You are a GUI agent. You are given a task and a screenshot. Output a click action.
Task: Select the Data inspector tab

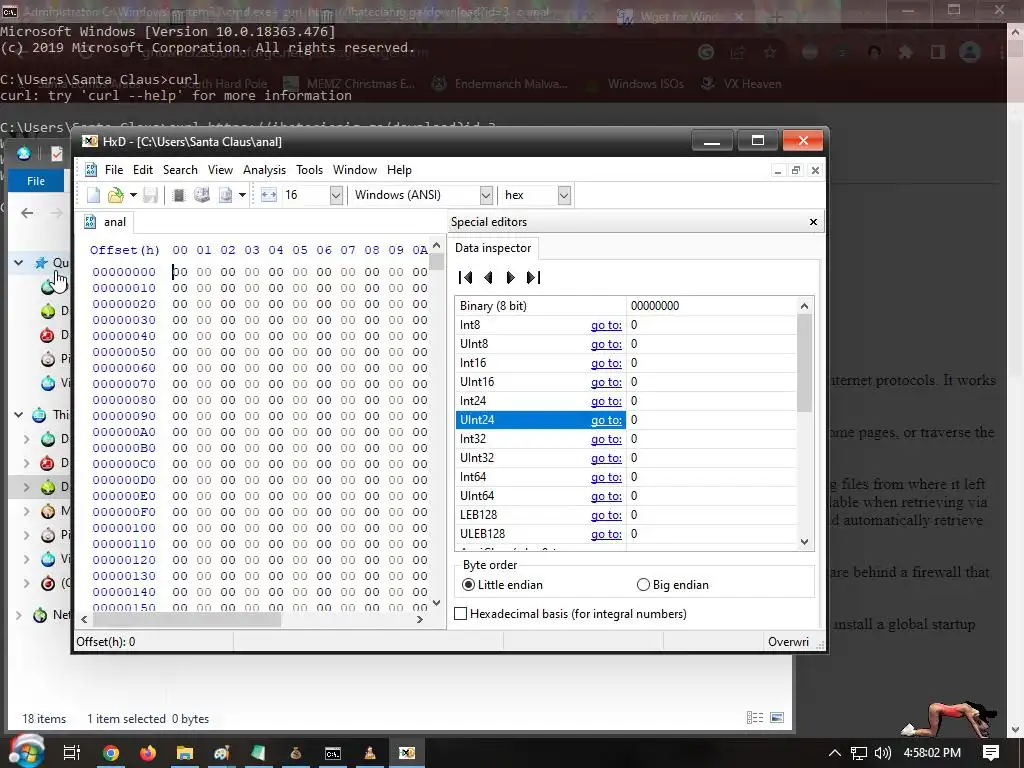[492, 248]
